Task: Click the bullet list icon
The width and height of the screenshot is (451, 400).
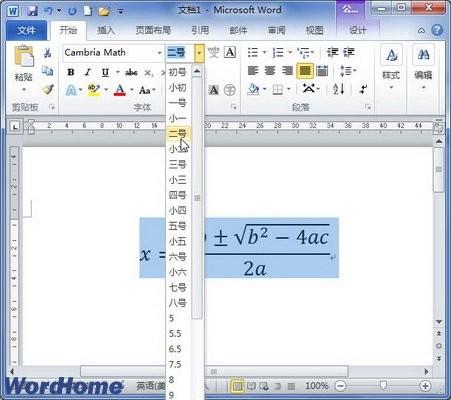Action: (253, 53)
